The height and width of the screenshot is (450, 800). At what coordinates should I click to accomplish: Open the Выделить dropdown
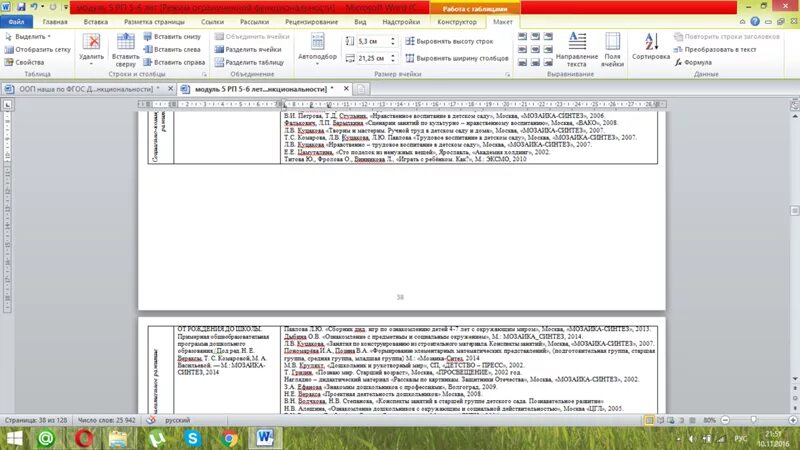28,37
